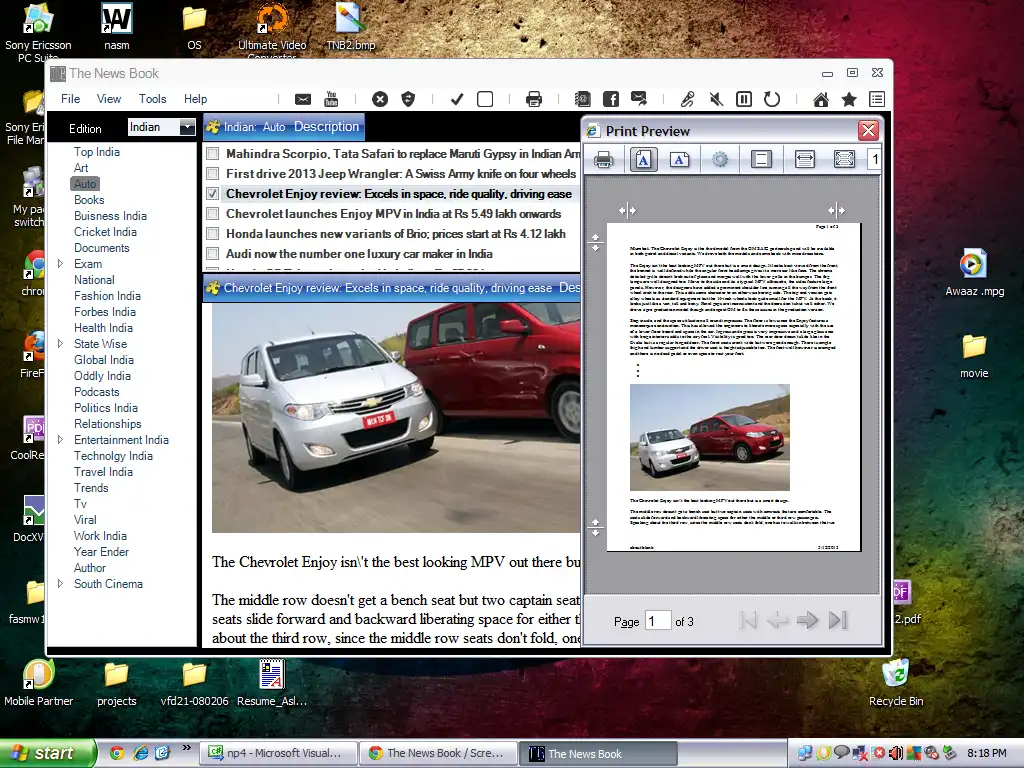Check the Honda Brio variants checkbox
The width and height of the screenshot is (1024, 768).
[x=212, y=234]
